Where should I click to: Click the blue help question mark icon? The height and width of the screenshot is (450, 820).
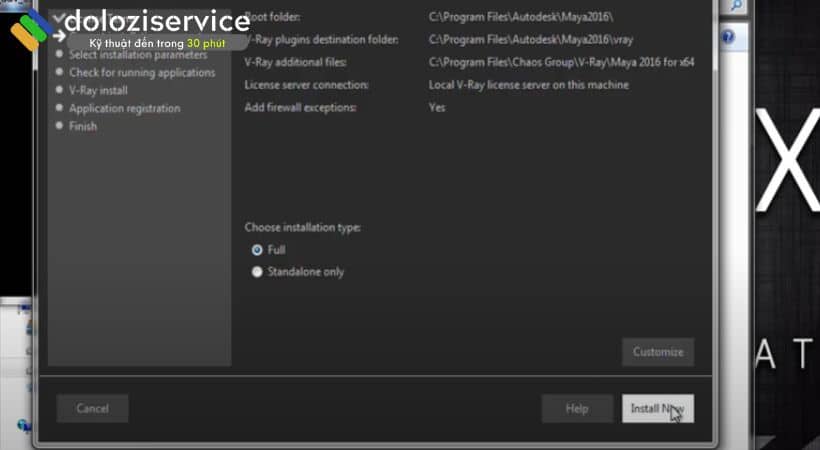pyautogui.click(x=728, y=38)
